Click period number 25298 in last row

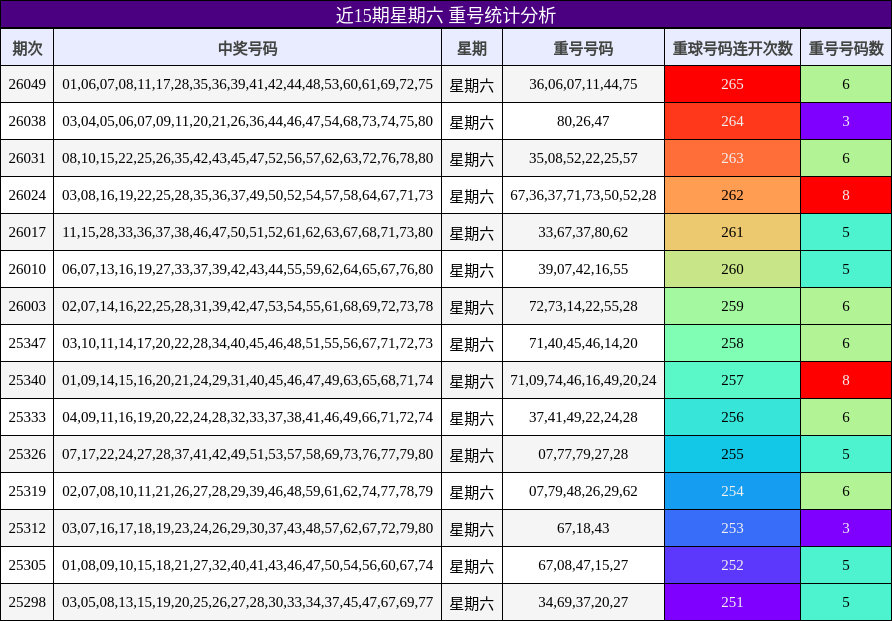27,601
